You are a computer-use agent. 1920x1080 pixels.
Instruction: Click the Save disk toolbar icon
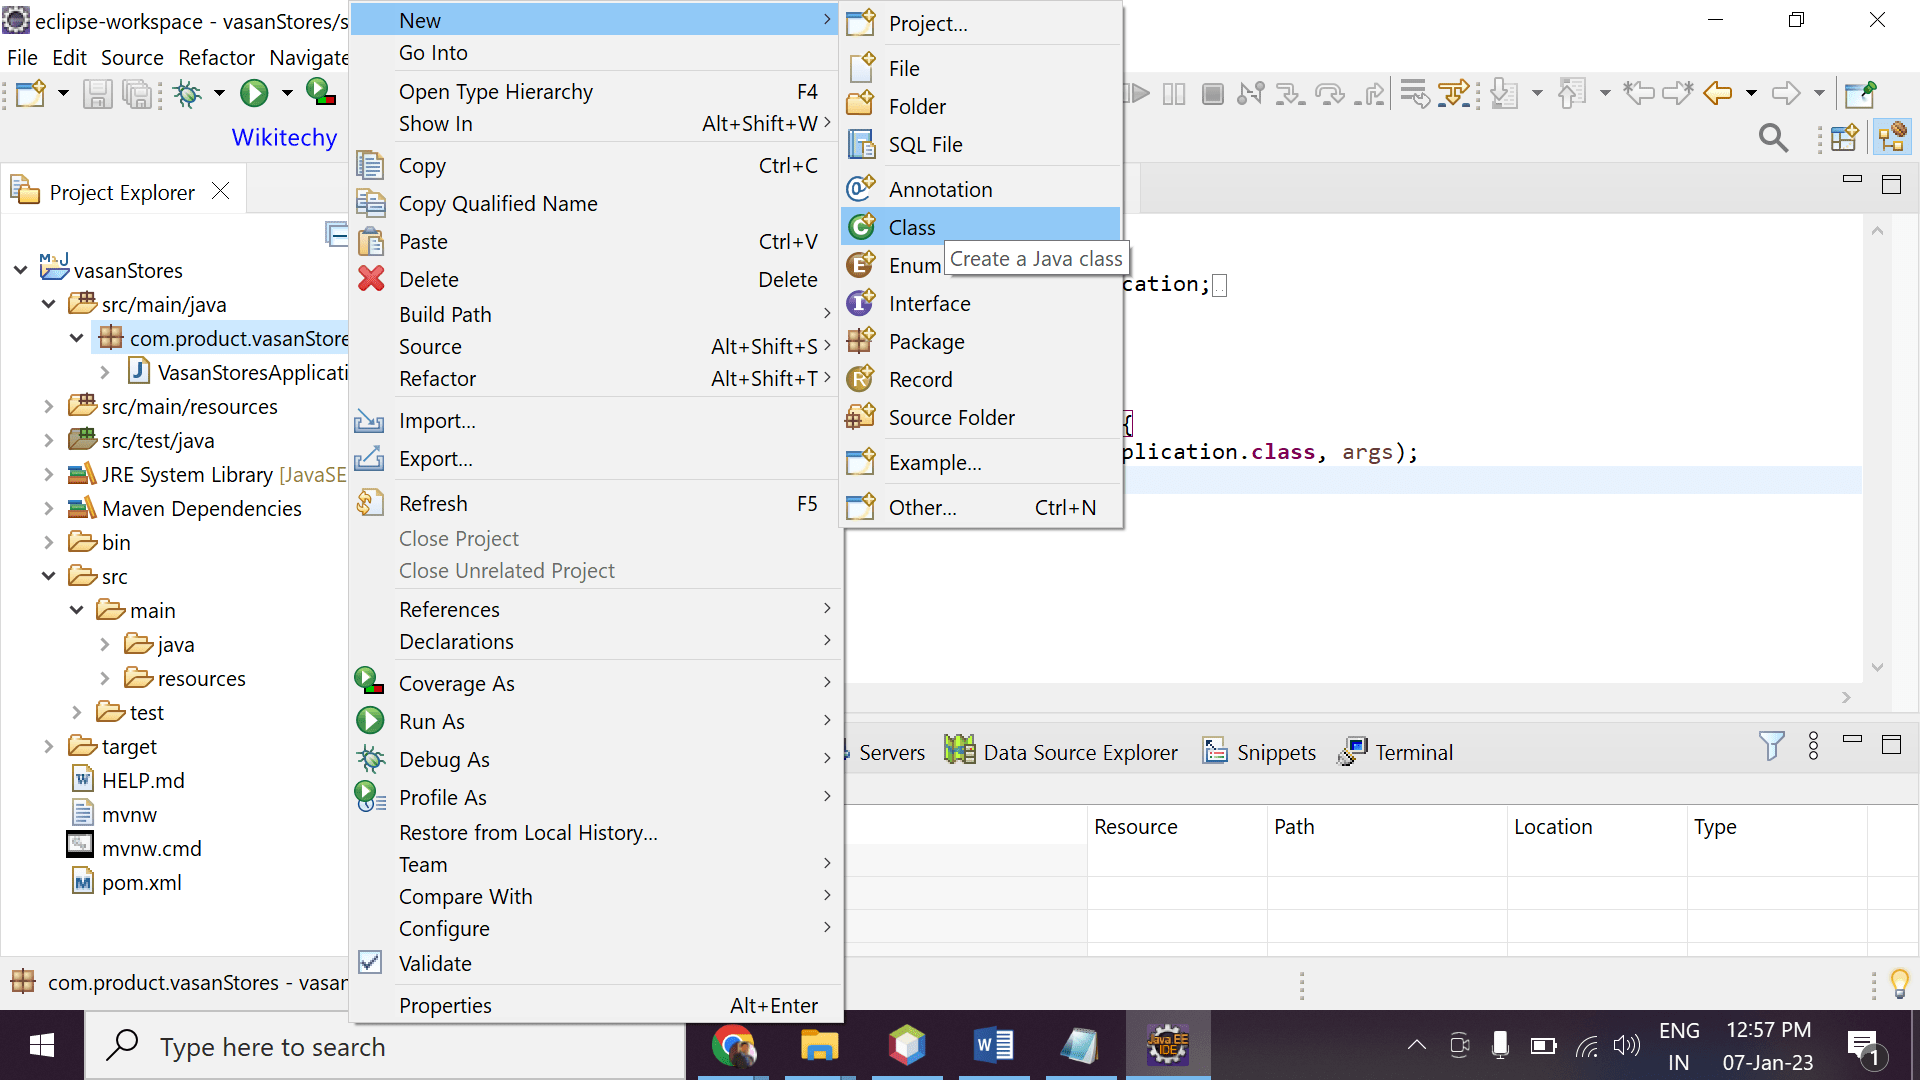pyautogui.click(x=97, y=94)
